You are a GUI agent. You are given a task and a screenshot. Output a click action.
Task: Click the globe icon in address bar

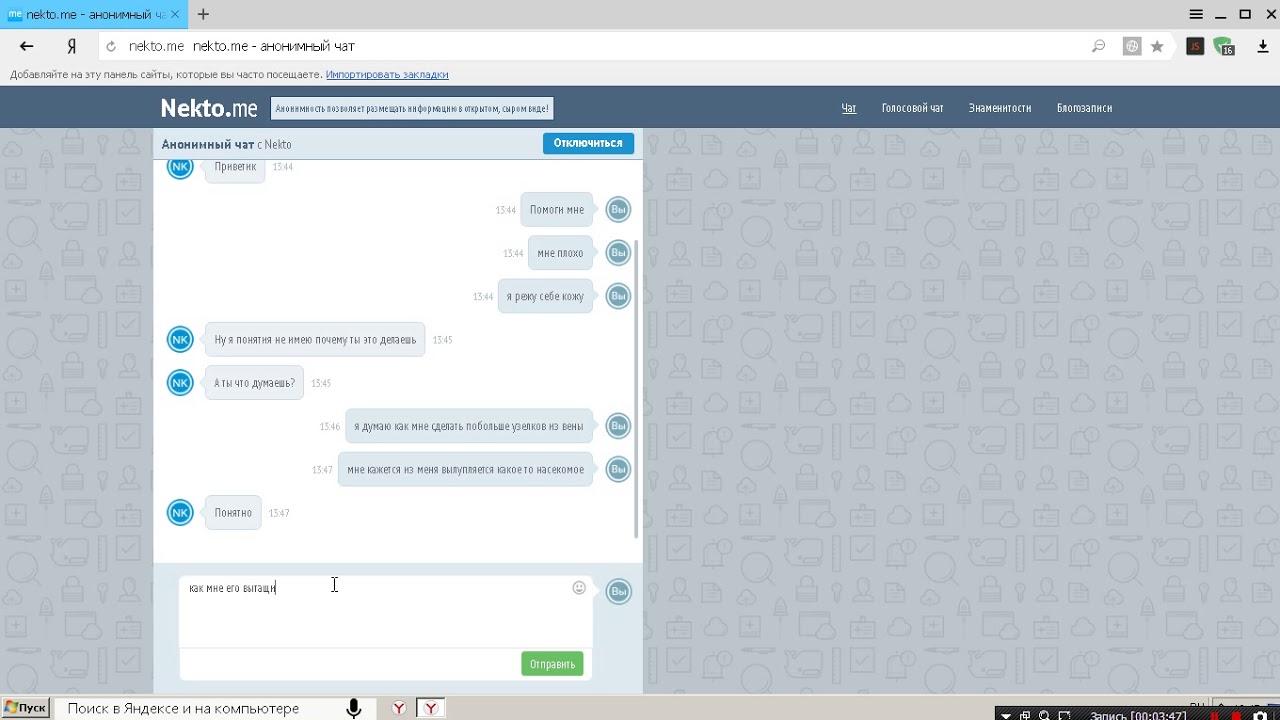point(1132,46)
